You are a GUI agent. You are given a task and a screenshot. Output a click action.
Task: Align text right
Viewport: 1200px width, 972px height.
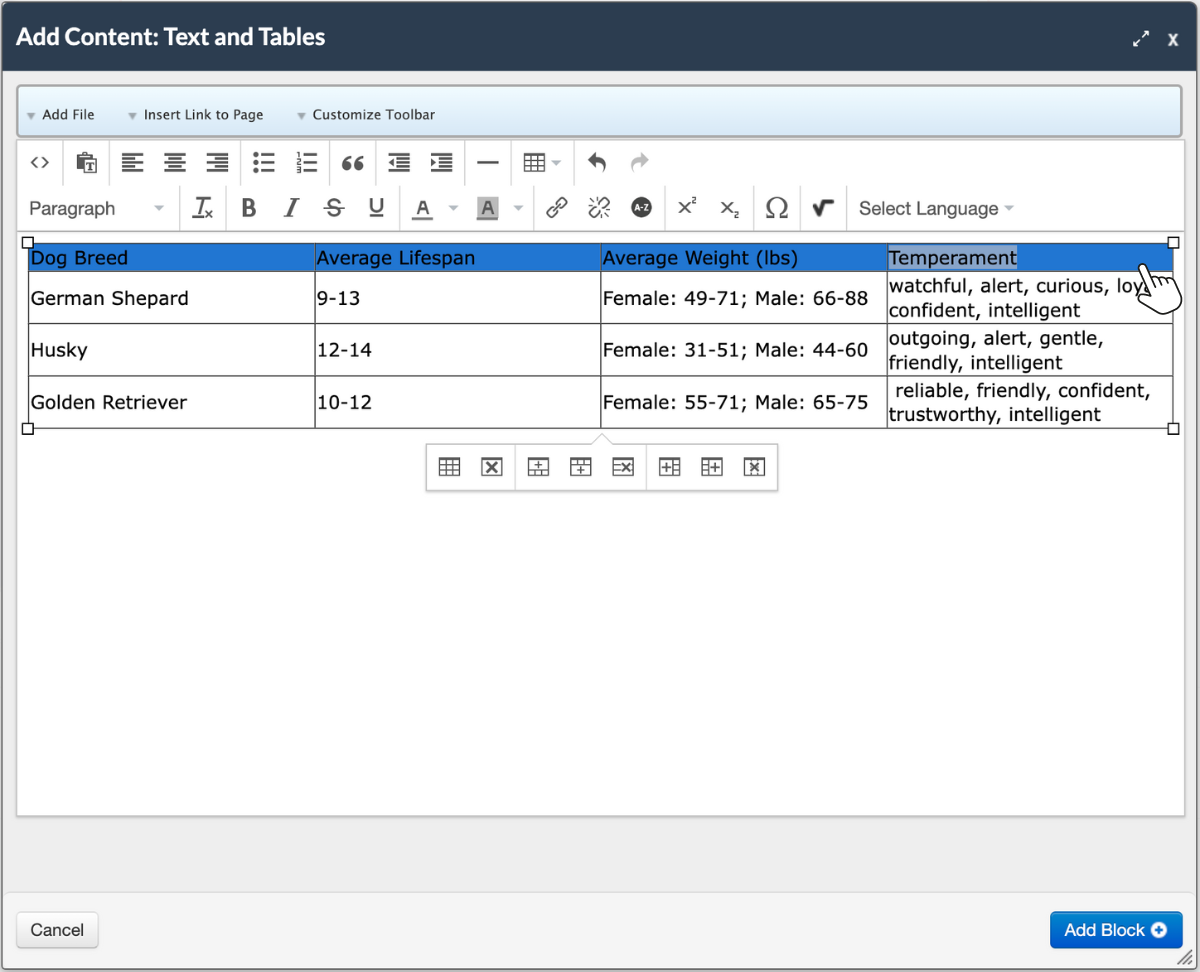click(x=217, y=162)
